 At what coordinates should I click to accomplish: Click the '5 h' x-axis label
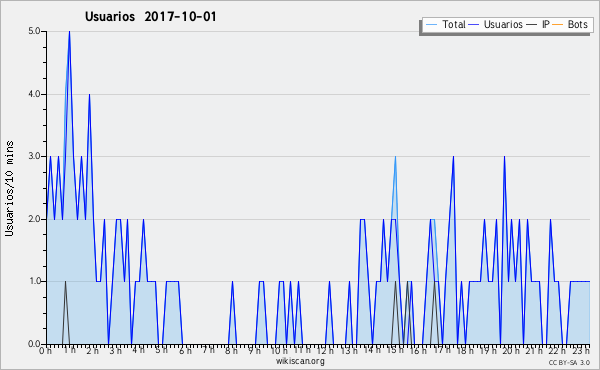click(x=161, y=350)
